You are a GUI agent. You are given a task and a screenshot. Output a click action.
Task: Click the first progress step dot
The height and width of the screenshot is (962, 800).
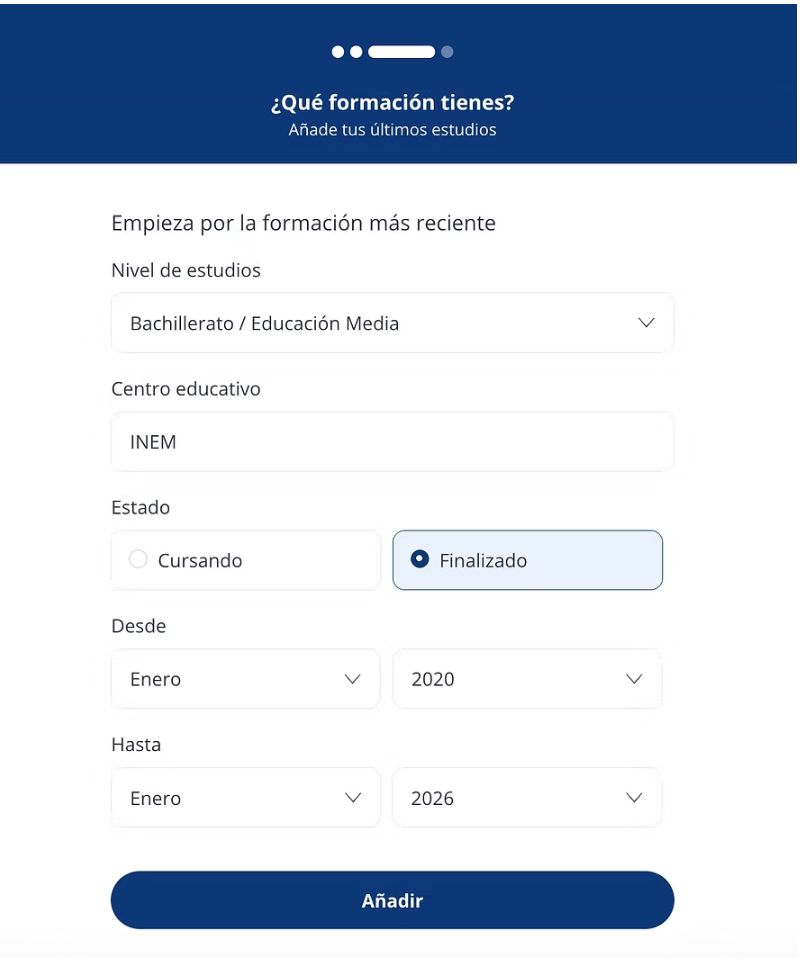[x=338, y=52]
